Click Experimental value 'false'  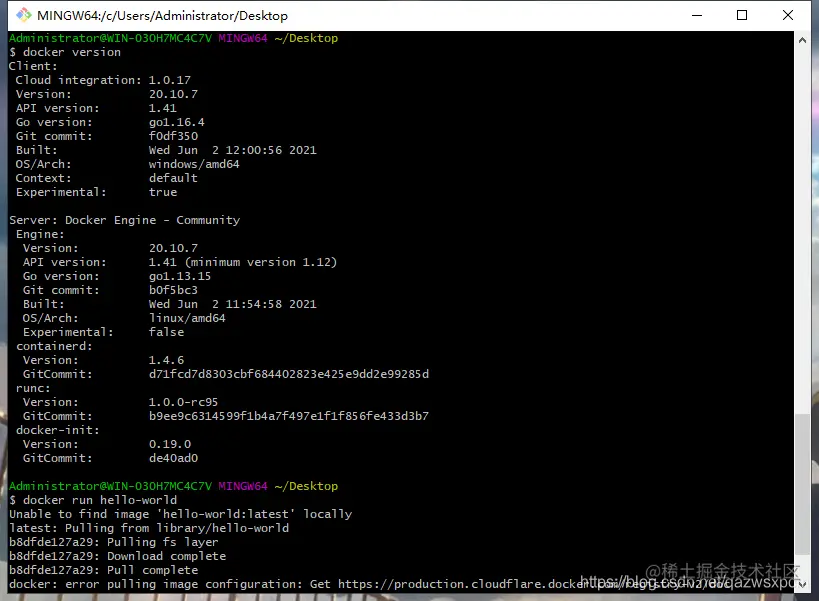[x=166, y=332]
